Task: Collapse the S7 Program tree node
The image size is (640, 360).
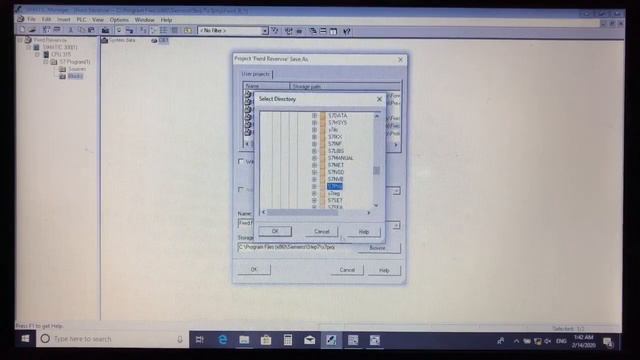Action: pos(46,62)
